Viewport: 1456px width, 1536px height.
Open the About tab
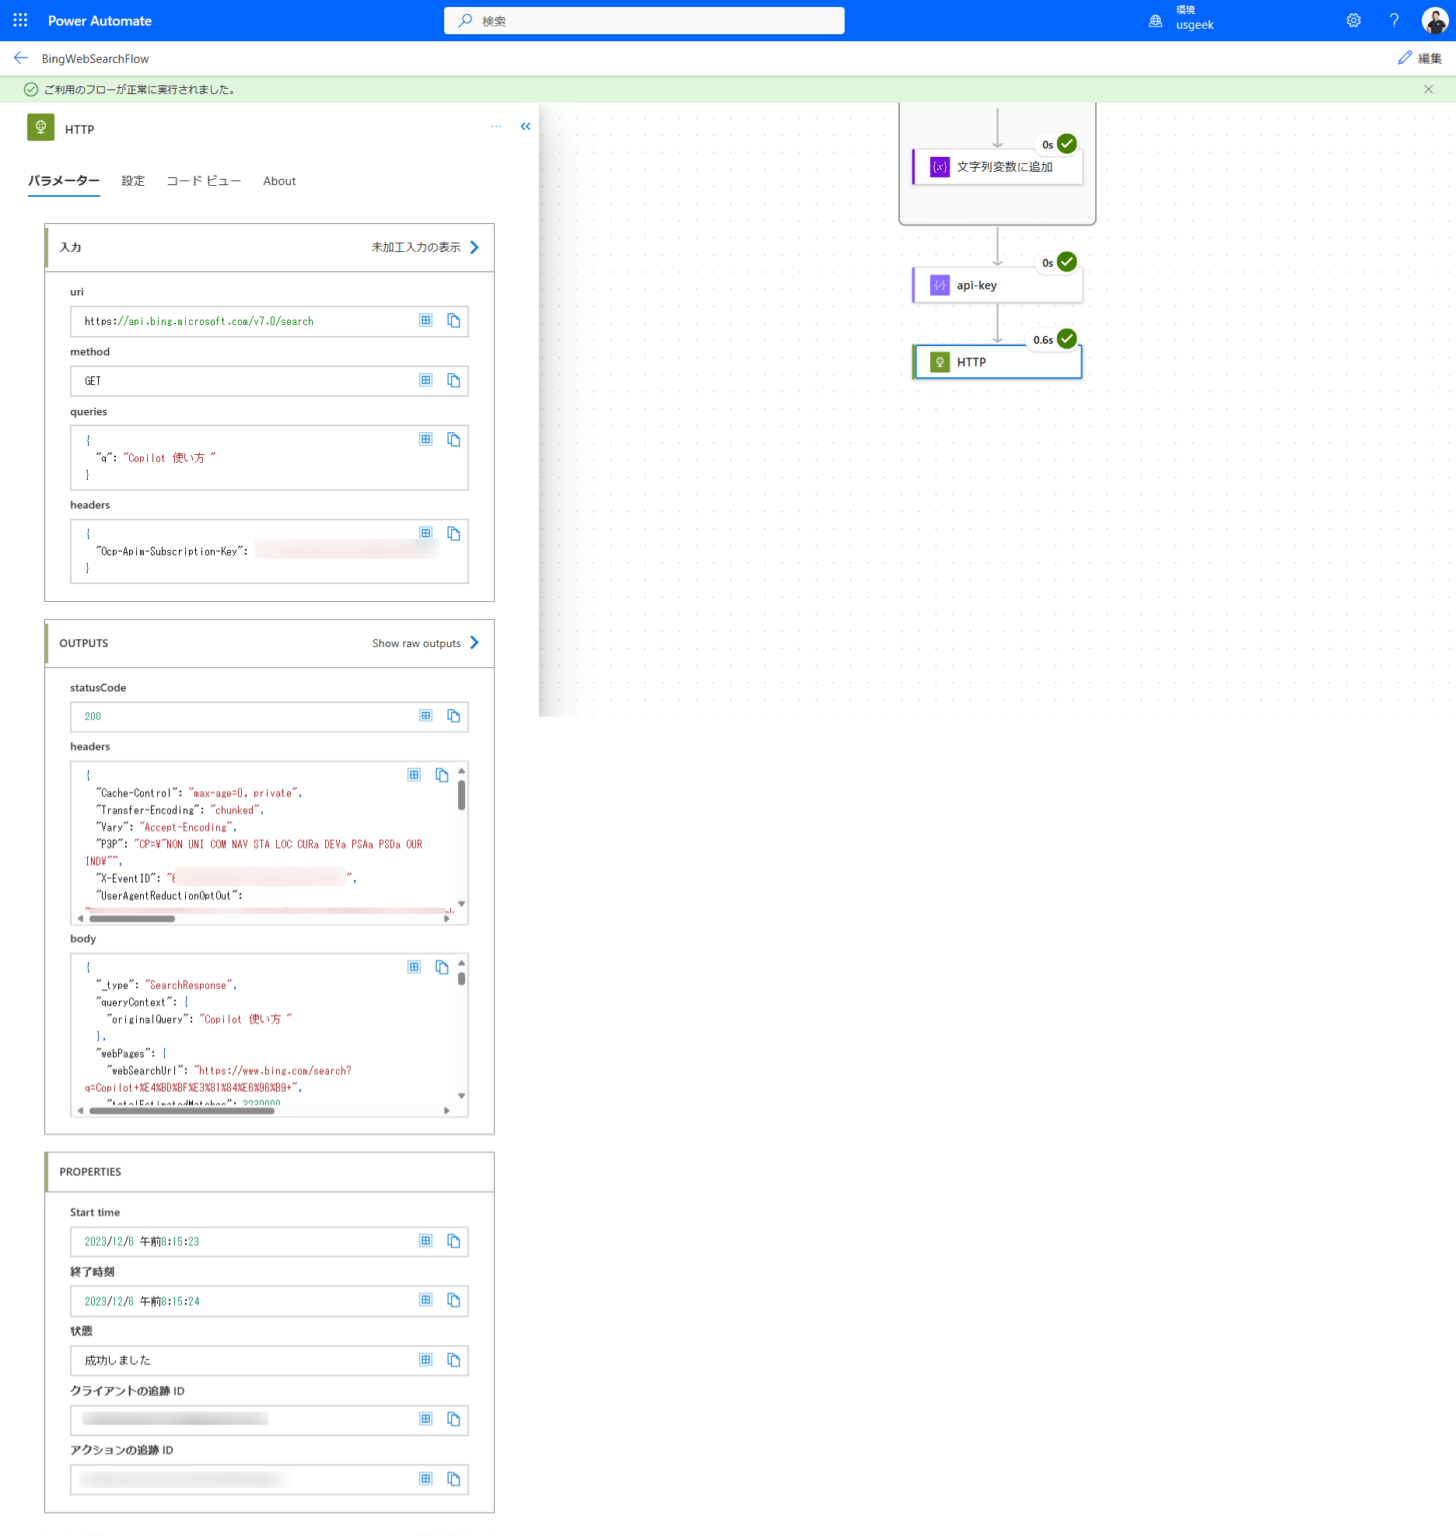pos(279,181)
